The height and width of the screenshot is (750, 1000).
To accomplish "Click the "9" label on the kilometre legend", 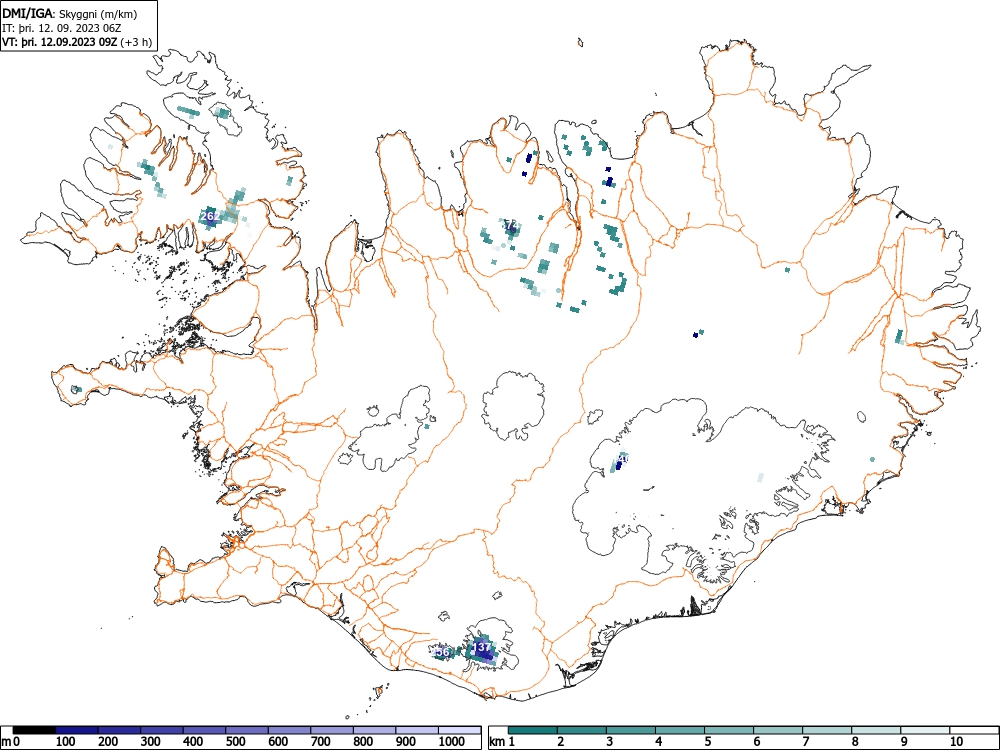I will click(x=904, y=742).
